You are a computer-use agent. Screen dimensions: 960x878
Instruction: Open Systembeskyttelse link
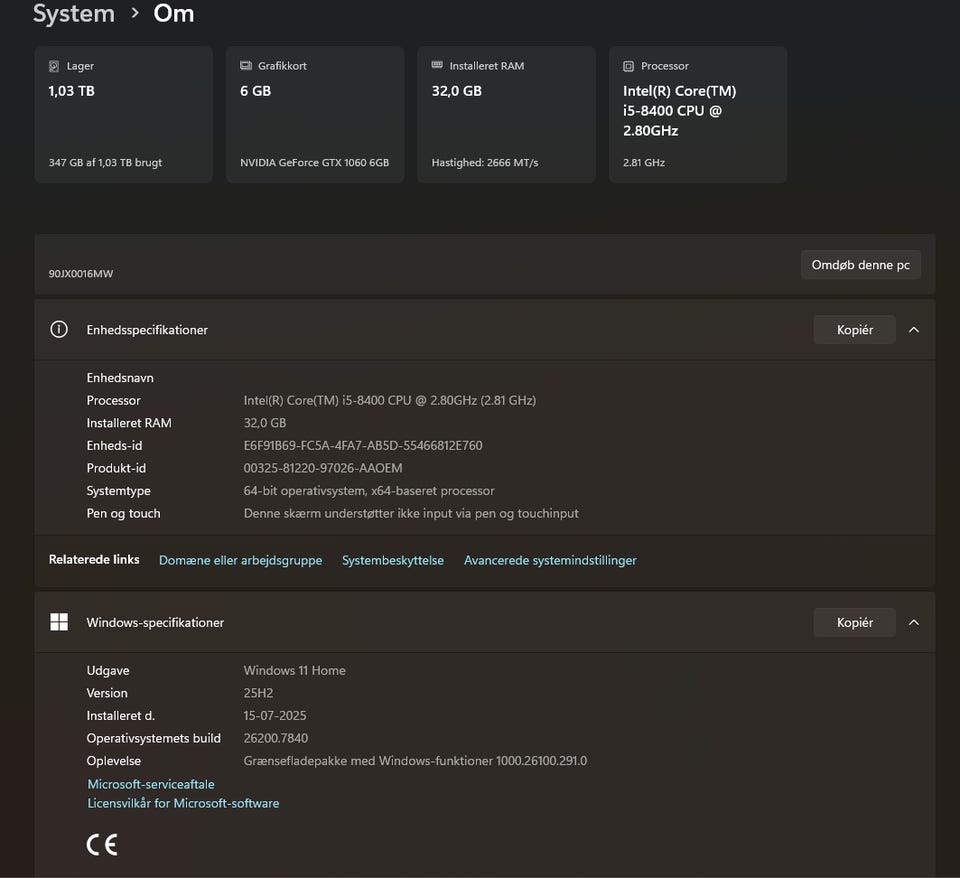coord(393,560)
